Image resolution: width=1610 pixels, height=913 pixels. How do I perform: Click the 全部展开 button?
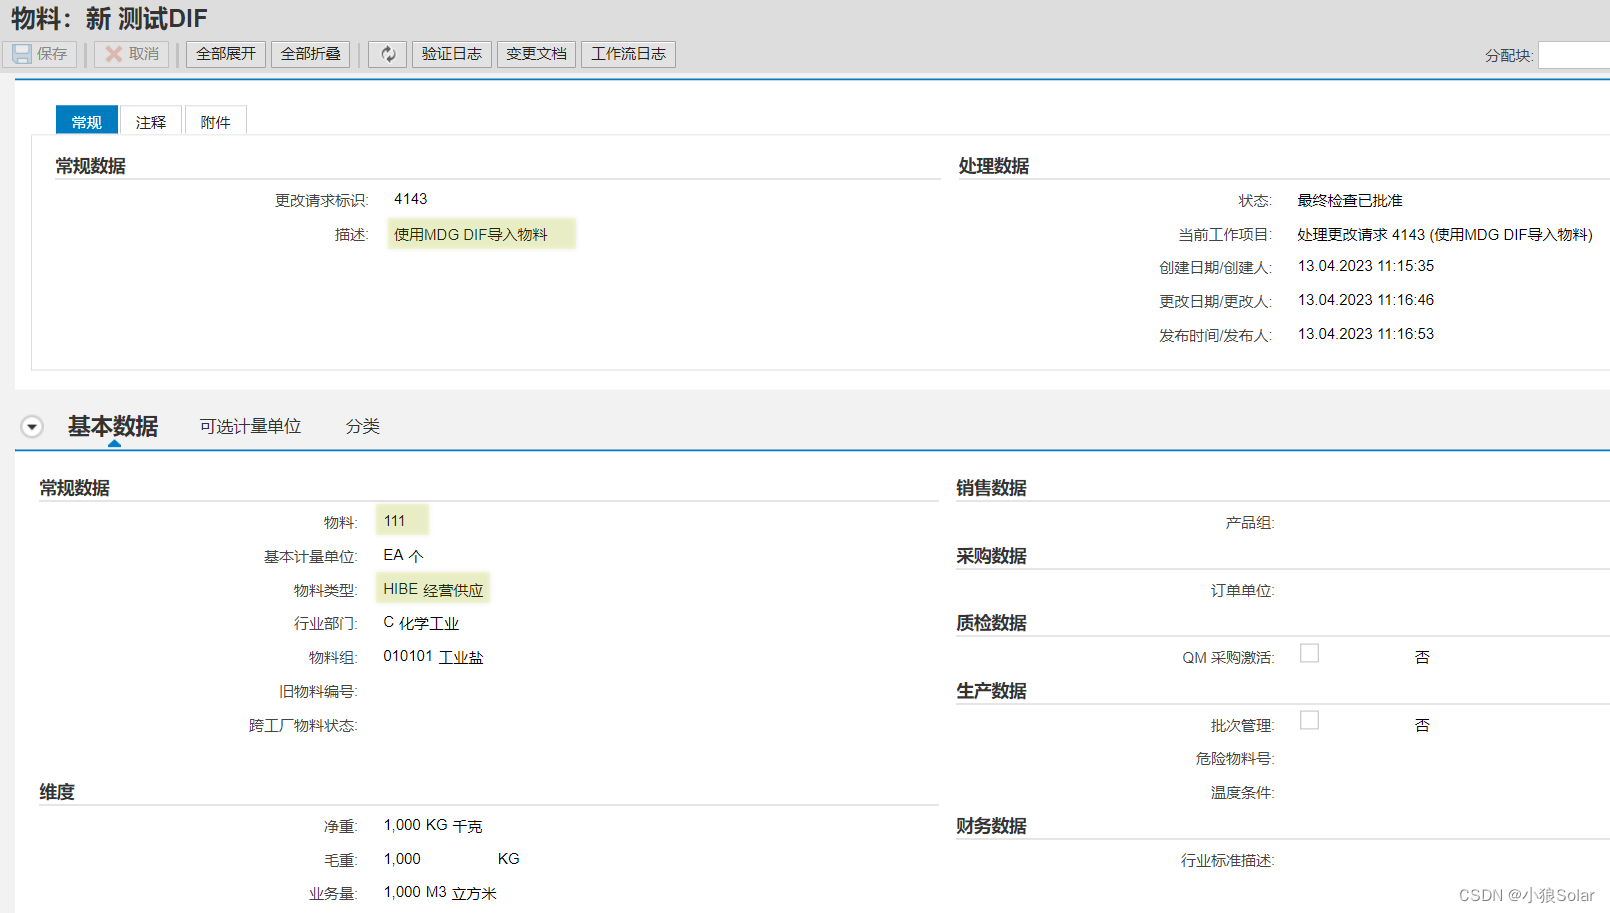tap(226, 54)
